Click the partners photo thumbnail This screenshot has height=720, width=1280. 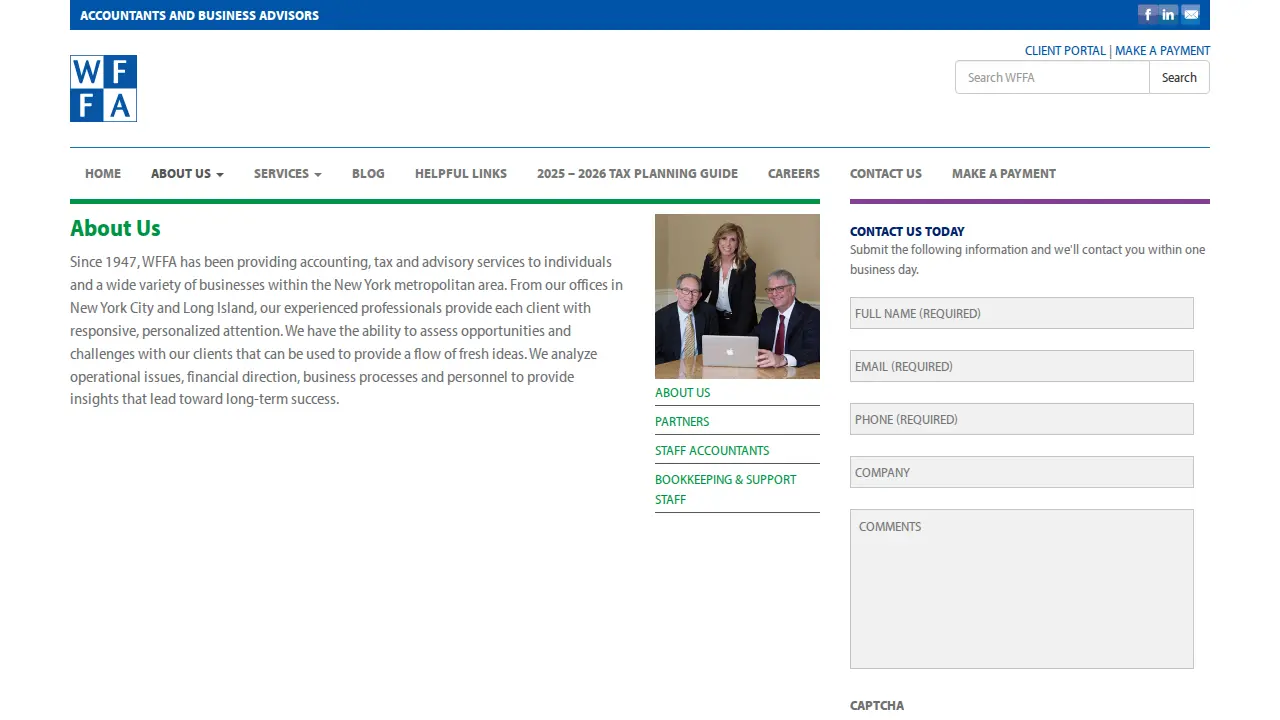pos(737,296)
